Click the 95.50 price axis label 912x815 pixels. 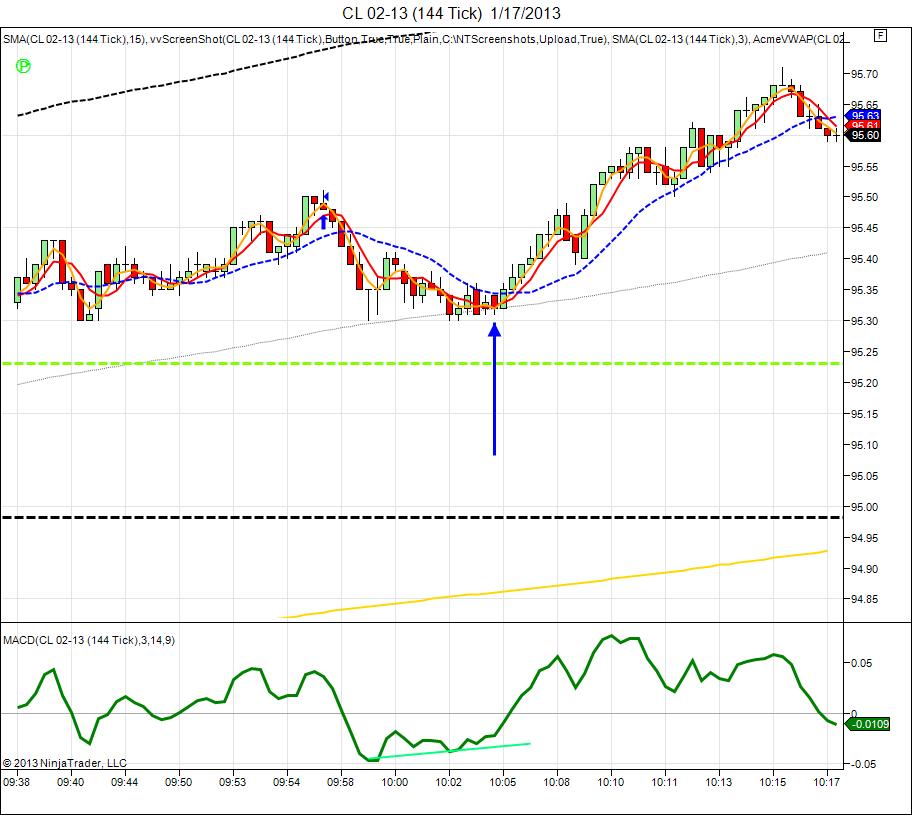coord(864,197)
